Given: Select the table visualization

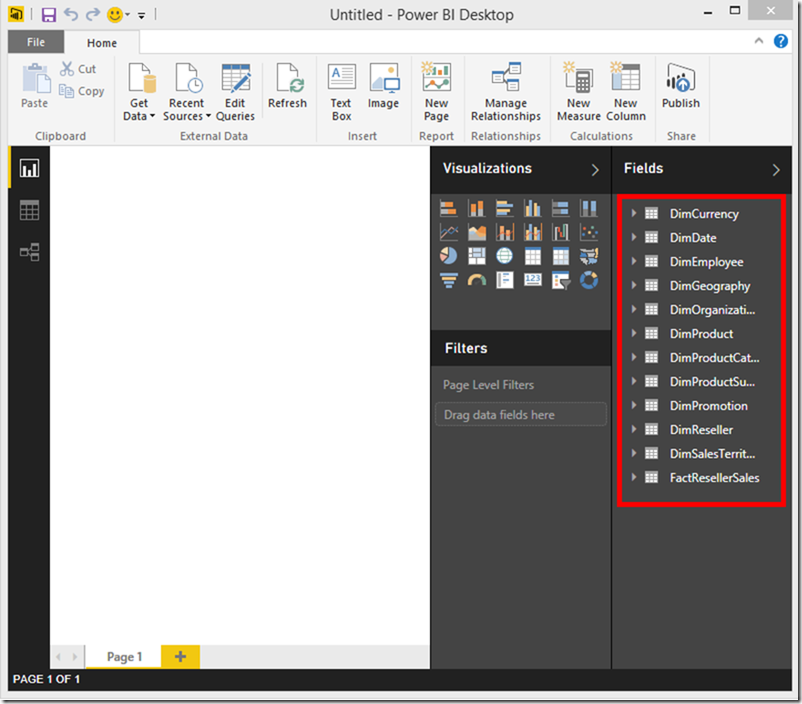Looking at the screenshot, I should click(532, 256).
